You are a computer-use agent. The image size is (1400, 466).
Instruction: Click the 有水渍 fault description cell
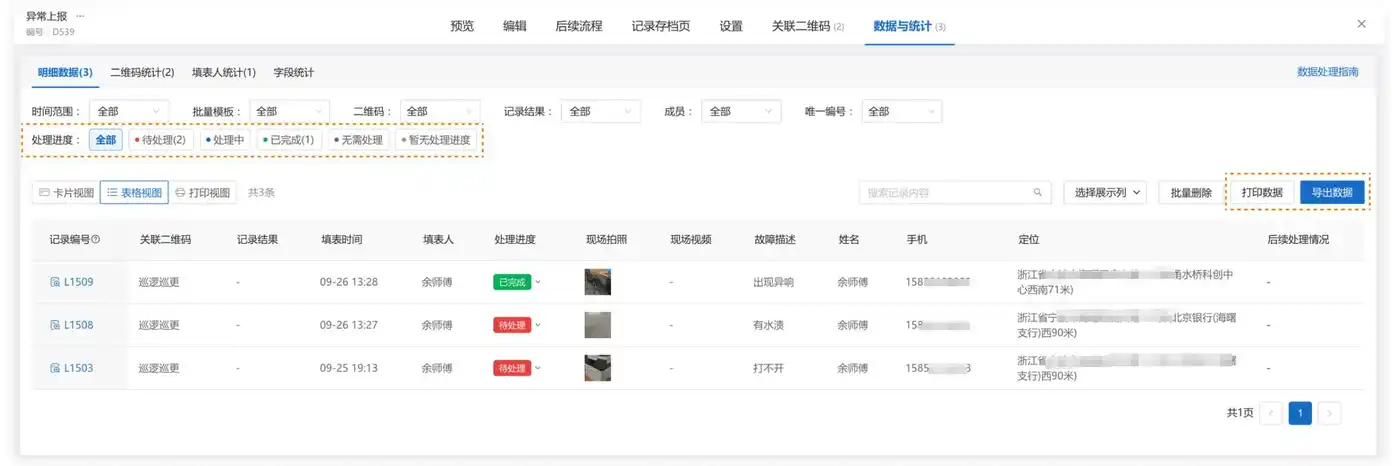[768, 325]
